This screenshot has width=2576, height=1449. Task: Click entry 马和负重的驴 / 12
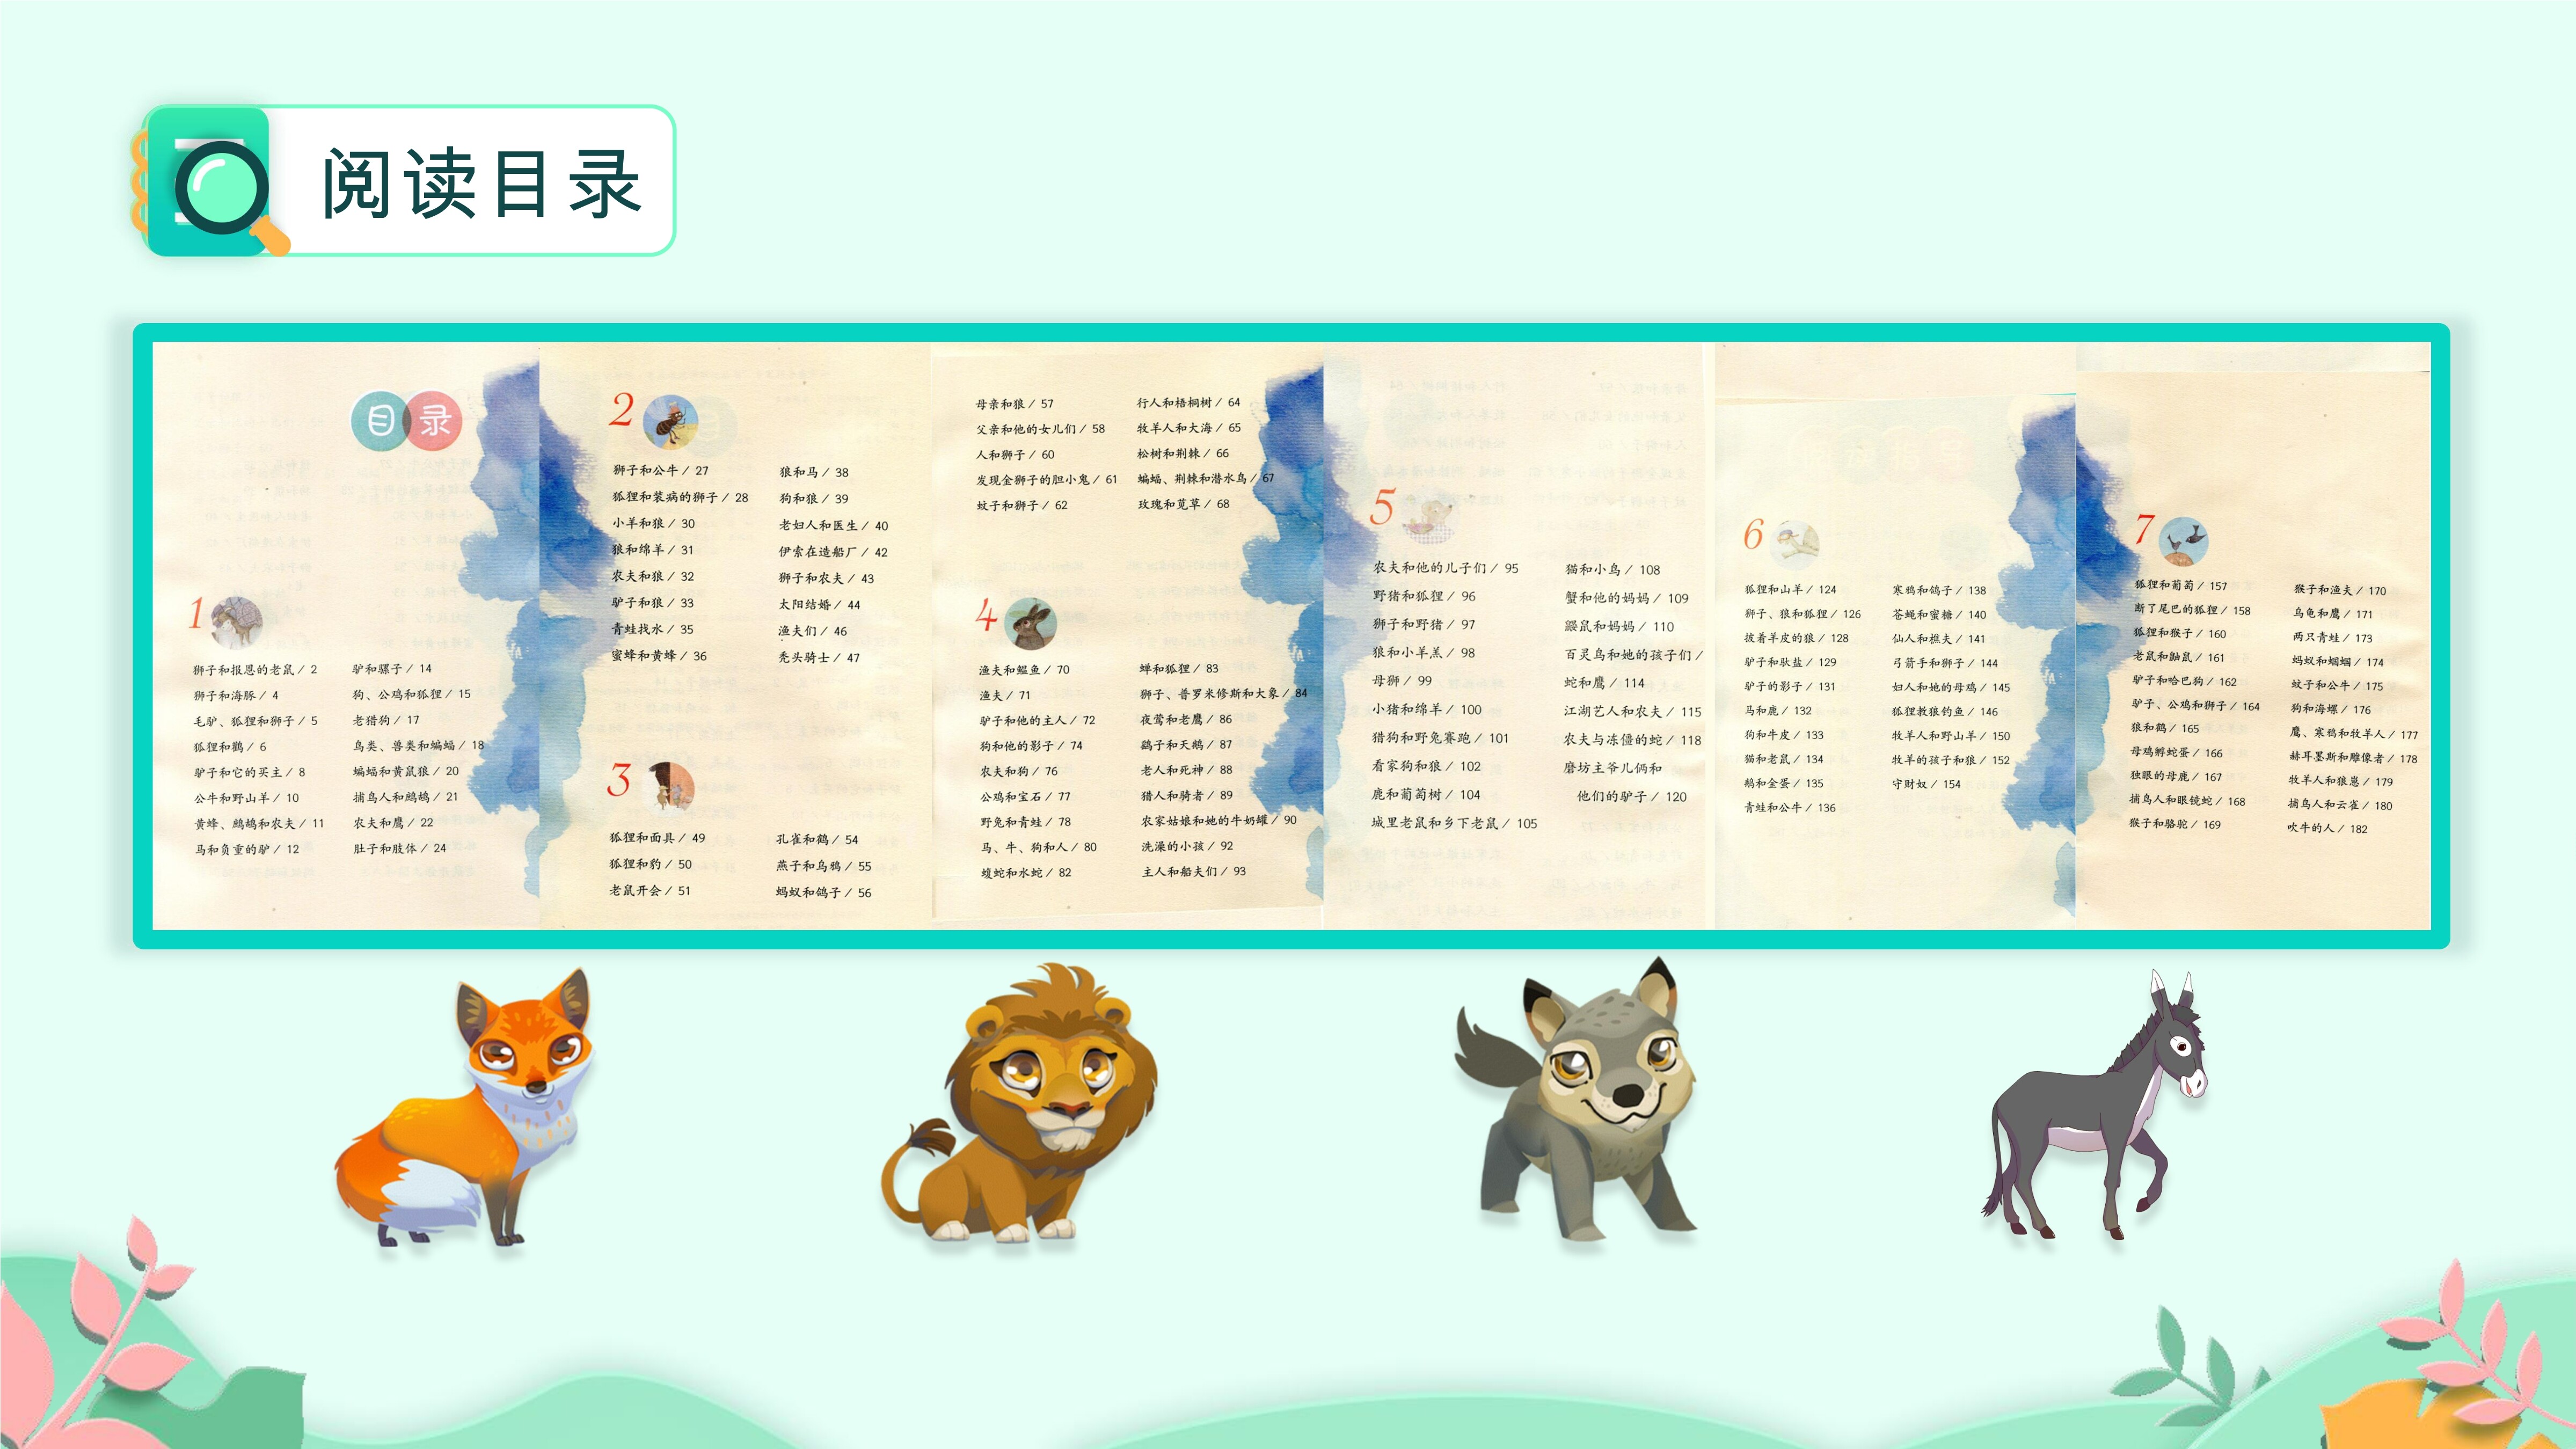point(247,849)
